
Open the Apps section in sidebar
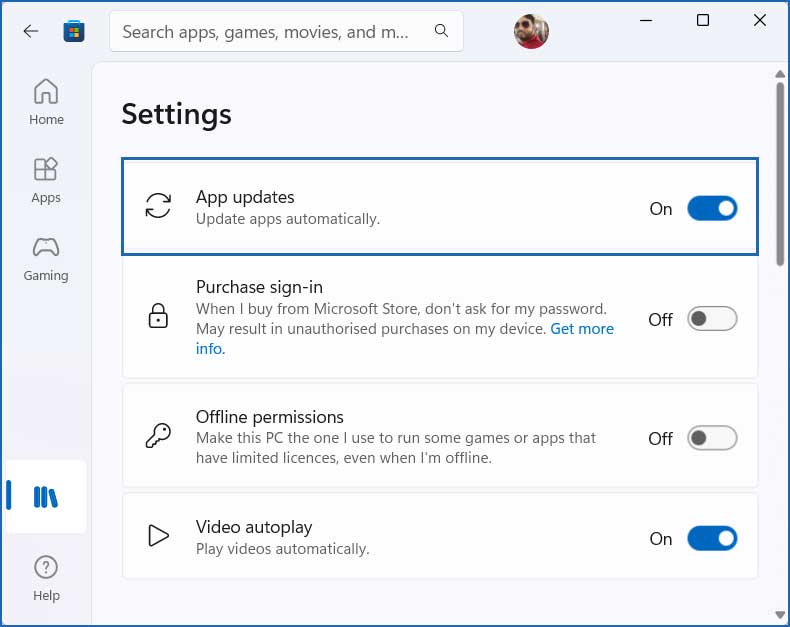click(x=46, y=180)
